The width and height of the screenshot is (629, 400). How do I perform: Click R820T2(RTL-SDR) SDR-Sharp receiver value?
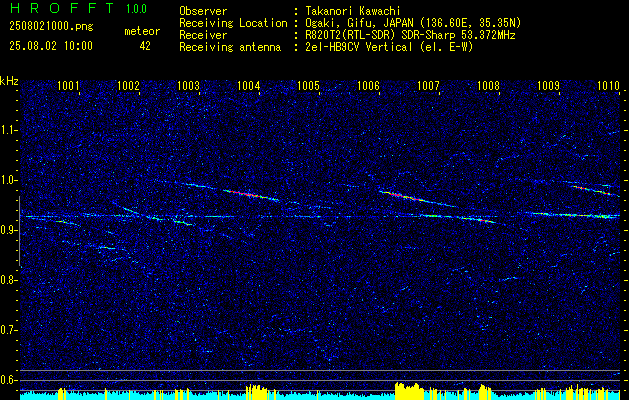click(x=410, y=35)
